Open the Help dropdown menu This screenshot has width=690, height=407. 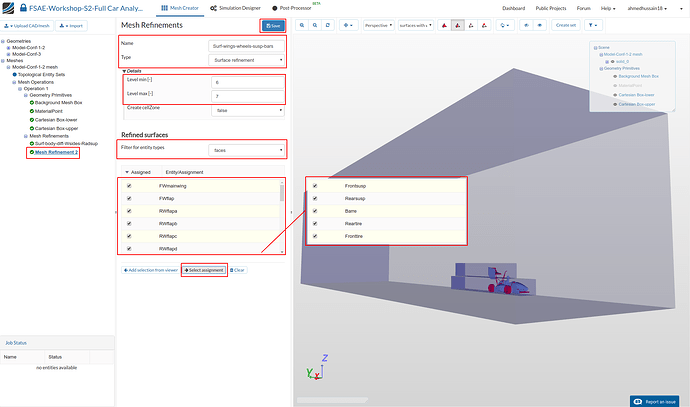(608, 8)
